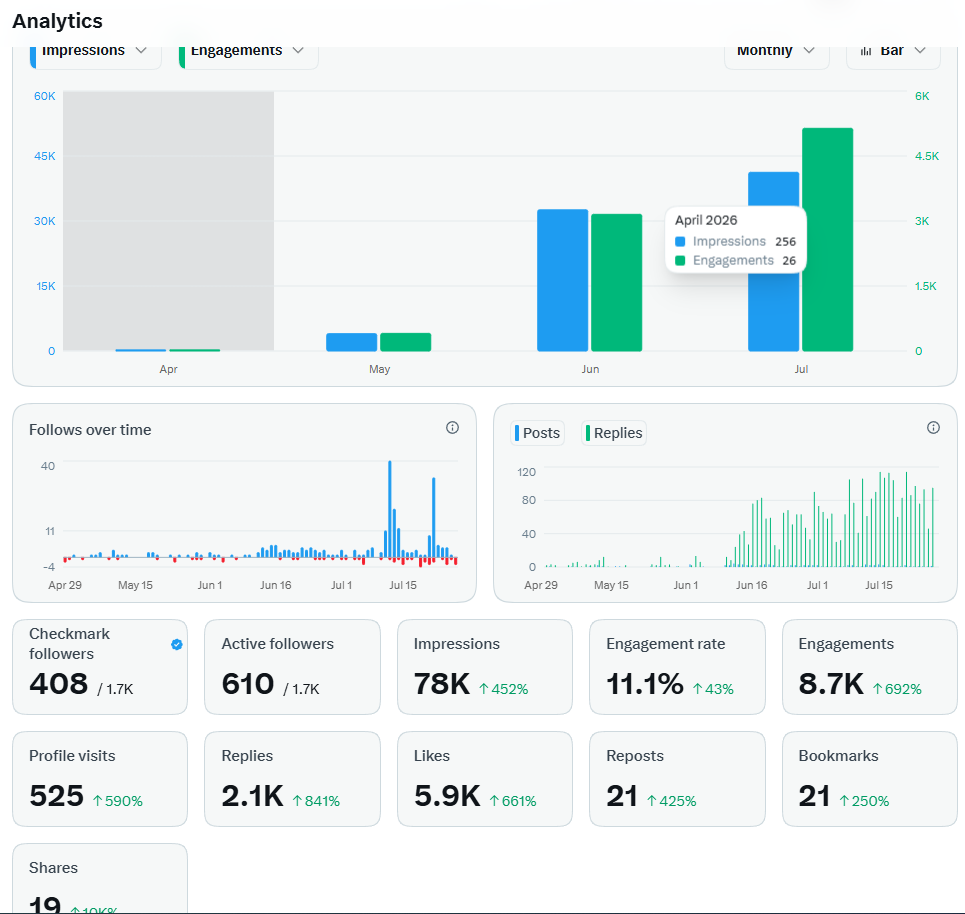Click the 'Follows over time' title
Viewport: 965px width, 914px height.
(90, 430)
